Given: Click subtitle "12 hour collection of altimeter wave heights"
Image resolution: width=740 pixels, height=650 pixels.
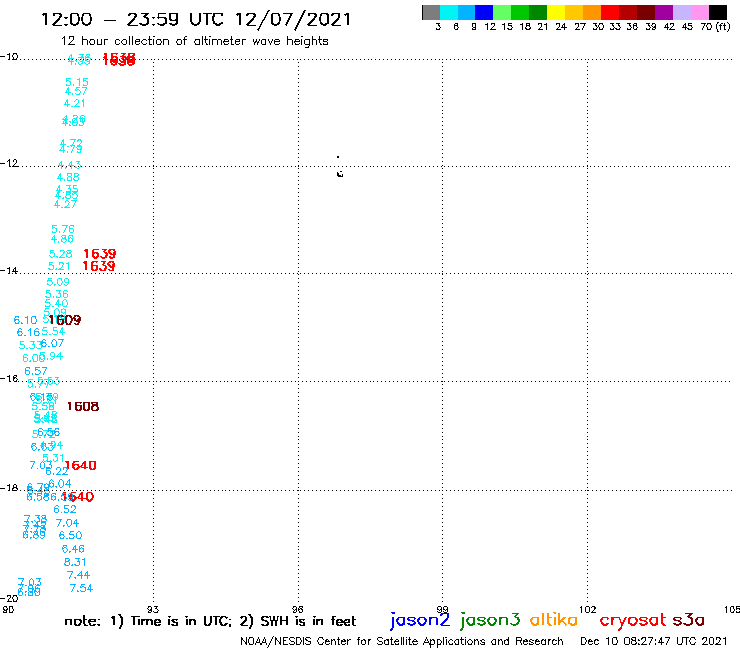Looking at the screenshot, I should tap(194, 41).
